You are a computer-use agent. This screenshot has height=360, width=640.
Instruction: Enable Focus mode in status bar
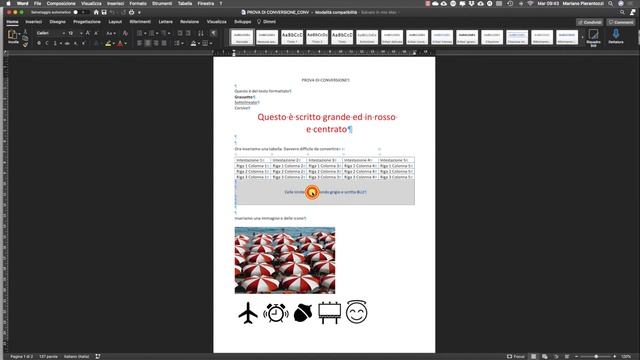coord(516,356)
